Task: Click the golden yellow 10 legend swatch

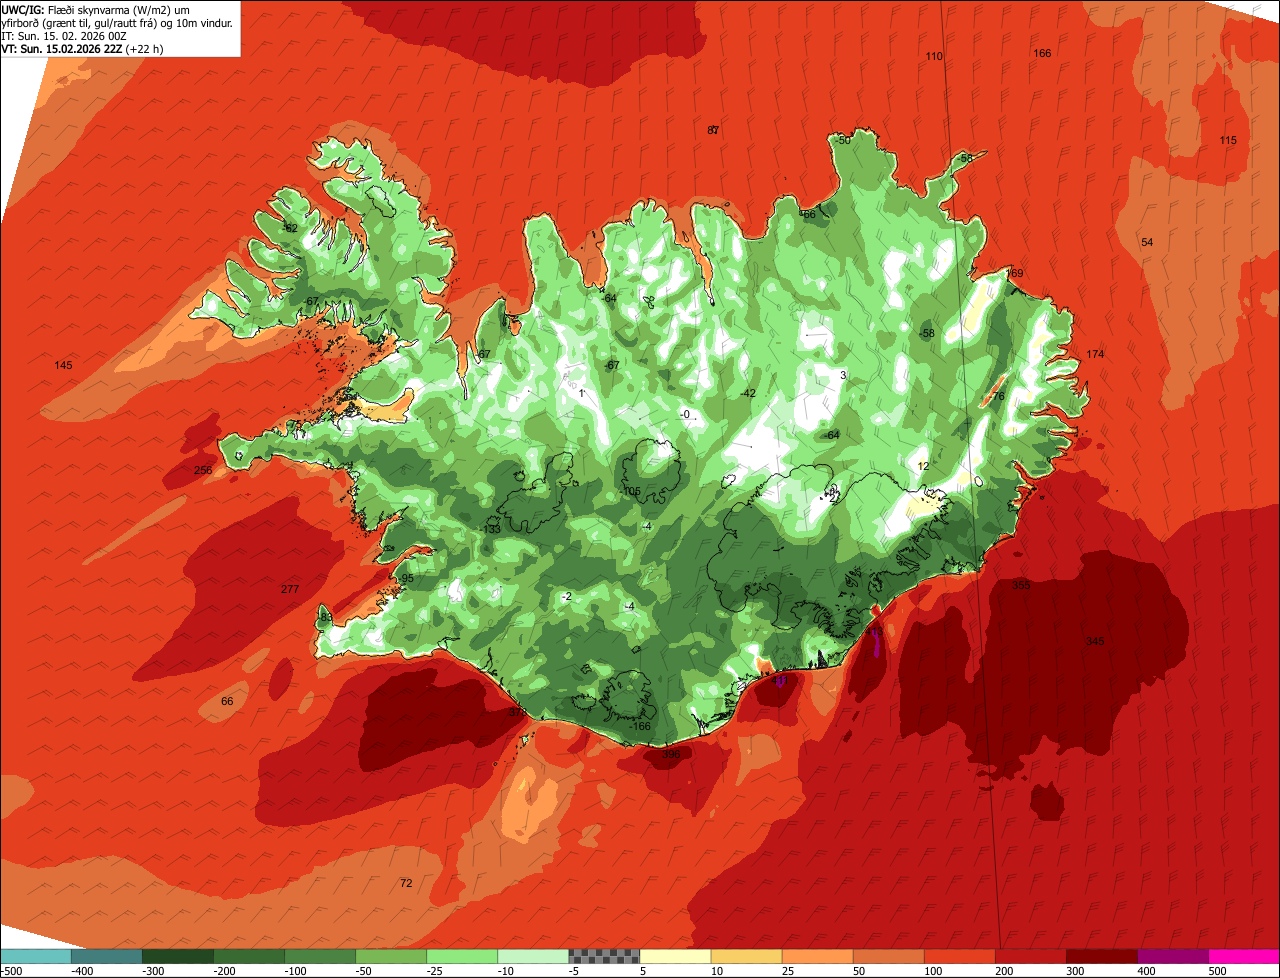Action: [746, 956]
